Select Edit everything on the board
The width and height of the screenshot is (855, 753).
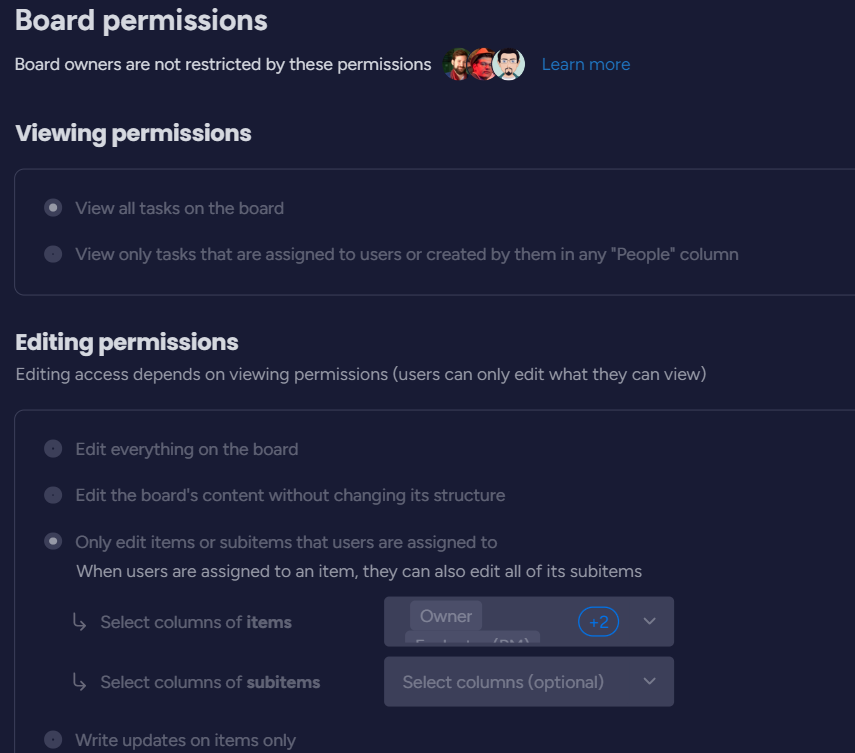point(53,449)
